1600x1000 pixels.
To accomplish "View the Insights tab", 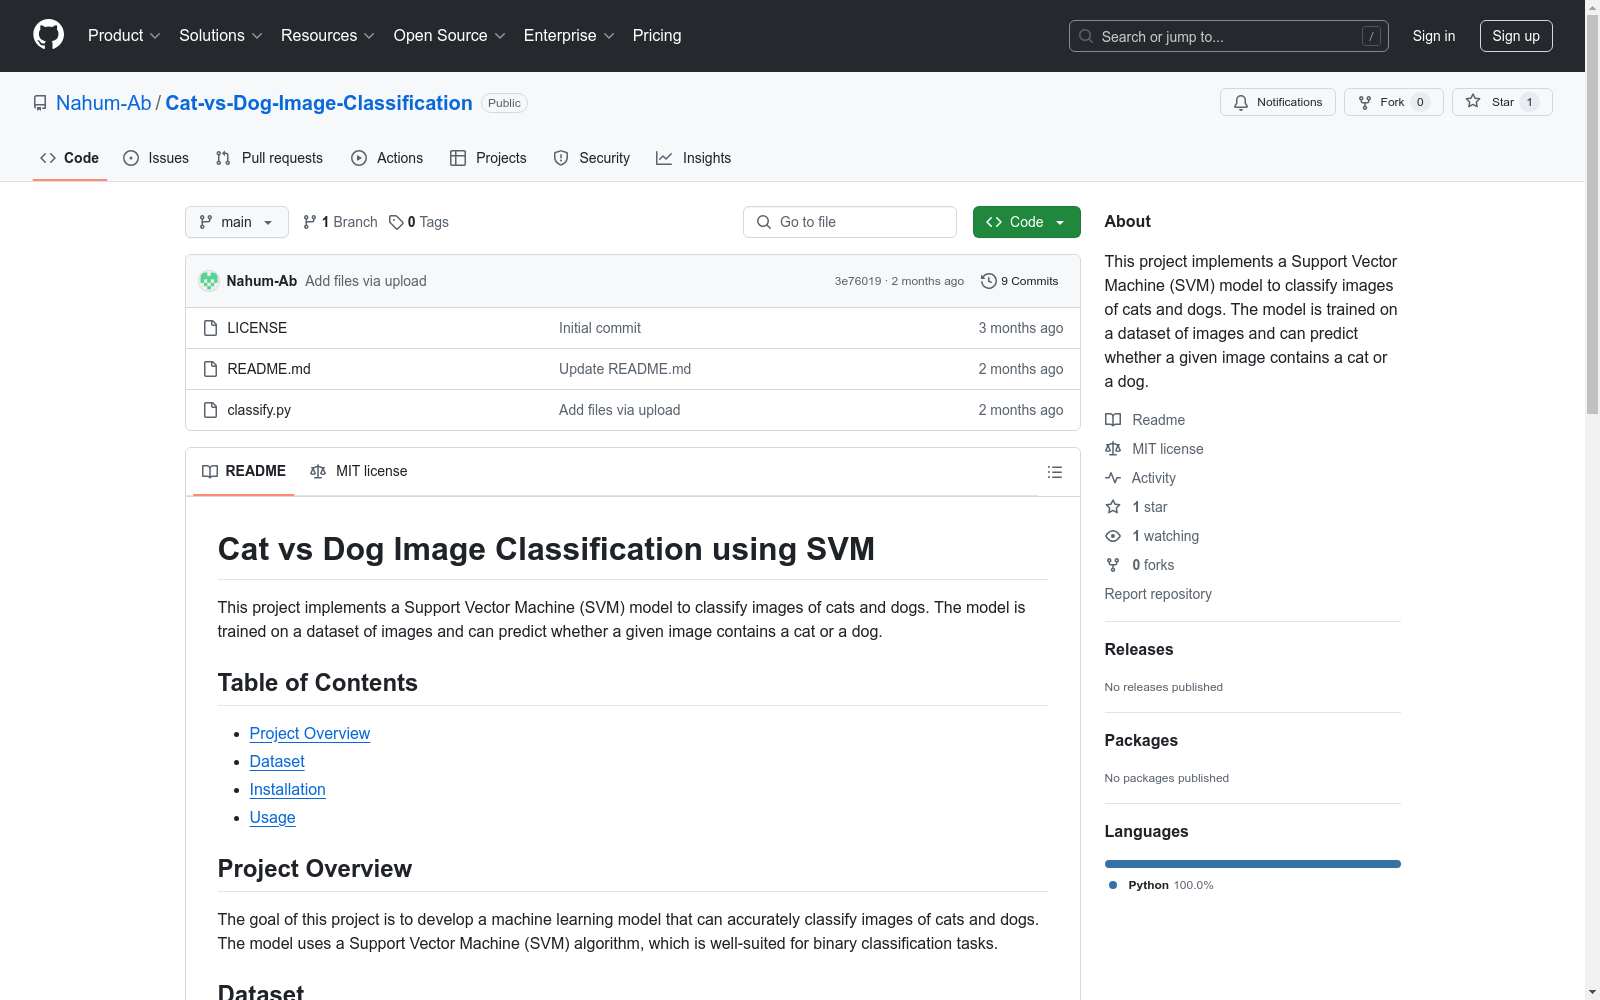I will coord(694,158).
